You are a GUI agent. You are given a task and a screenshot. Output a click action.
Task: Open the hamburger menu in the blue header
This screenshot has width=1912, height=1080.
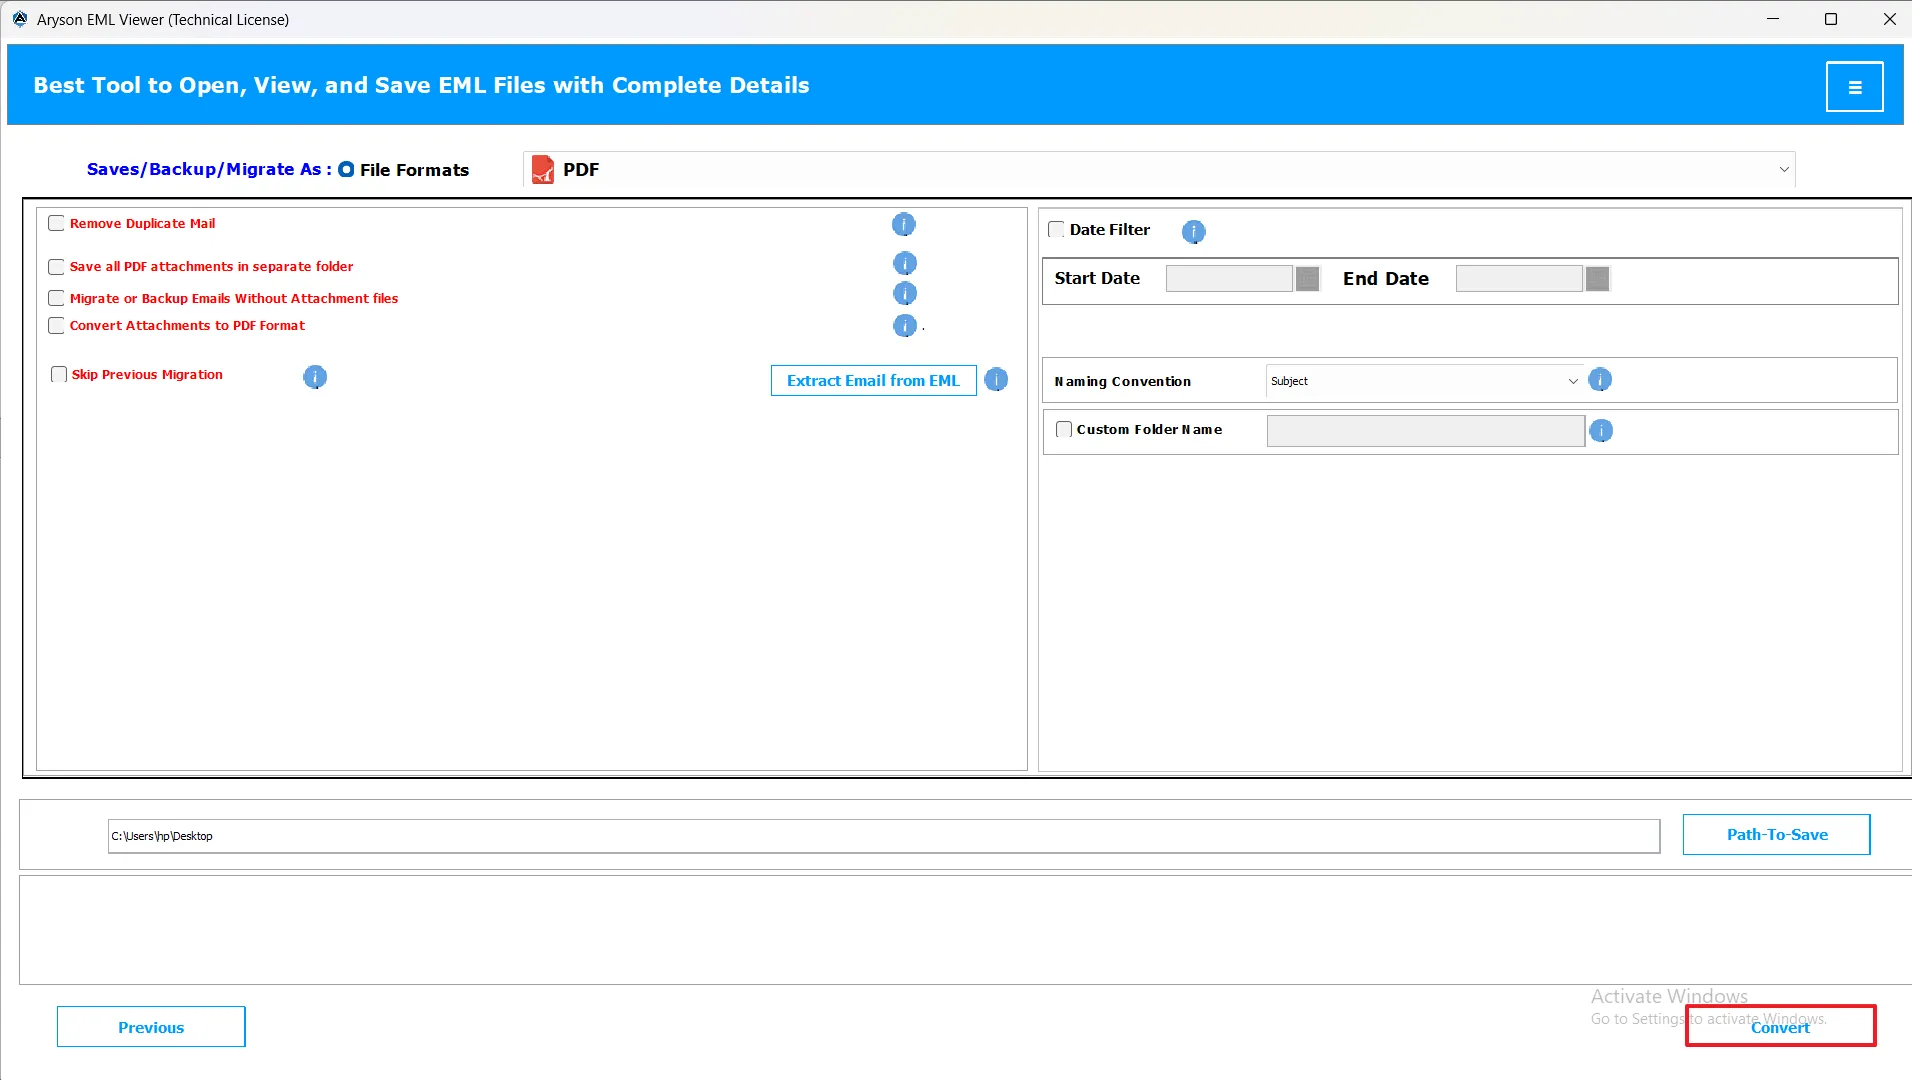click(1854, 87)
